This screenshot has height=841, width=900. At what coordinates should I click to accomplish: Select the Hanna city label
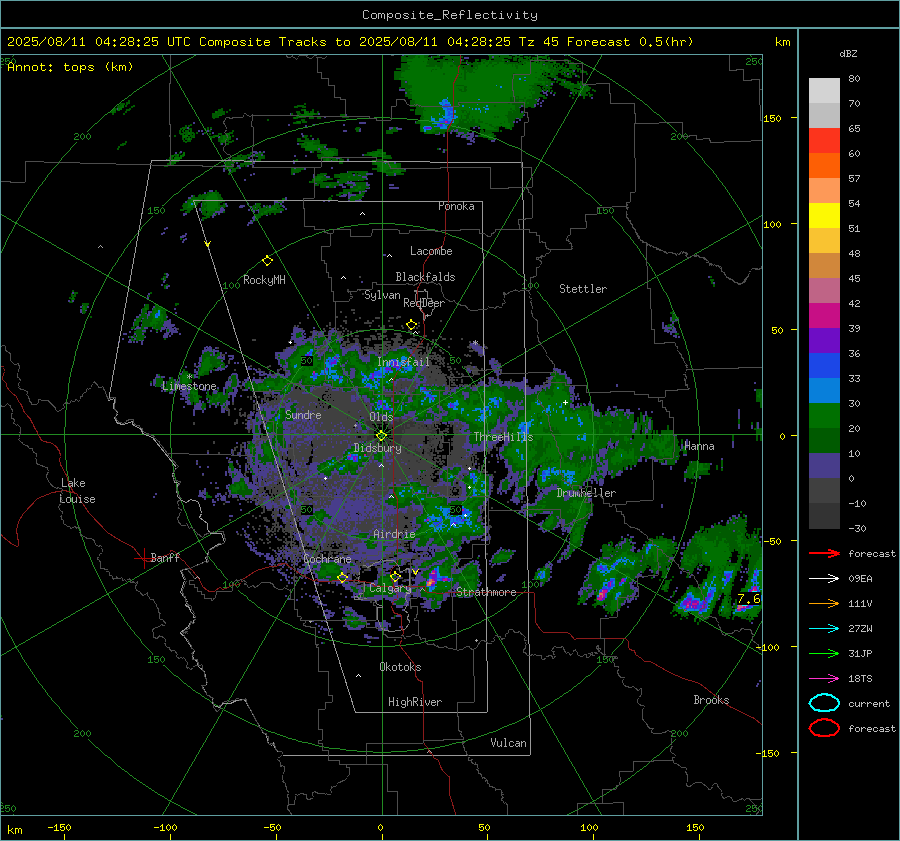[x=699, y=446]
